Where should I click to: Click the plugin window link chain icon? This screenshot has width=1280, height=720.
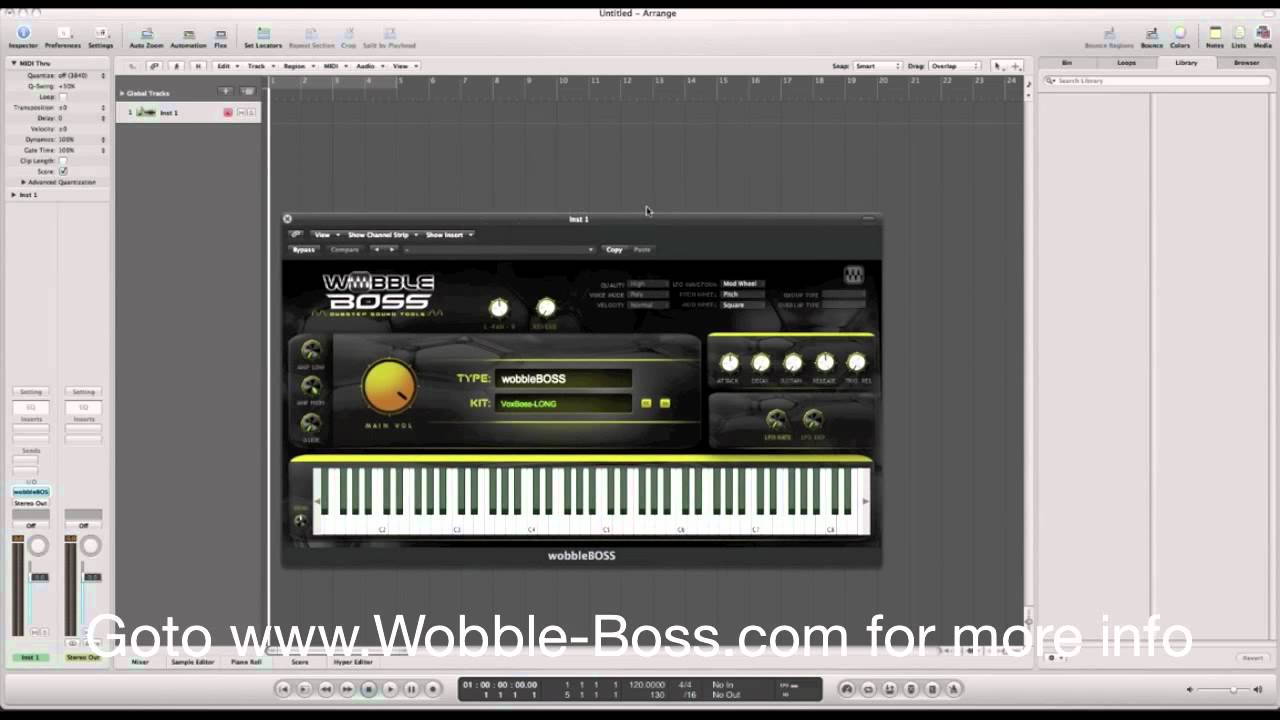tap(295, 234)
